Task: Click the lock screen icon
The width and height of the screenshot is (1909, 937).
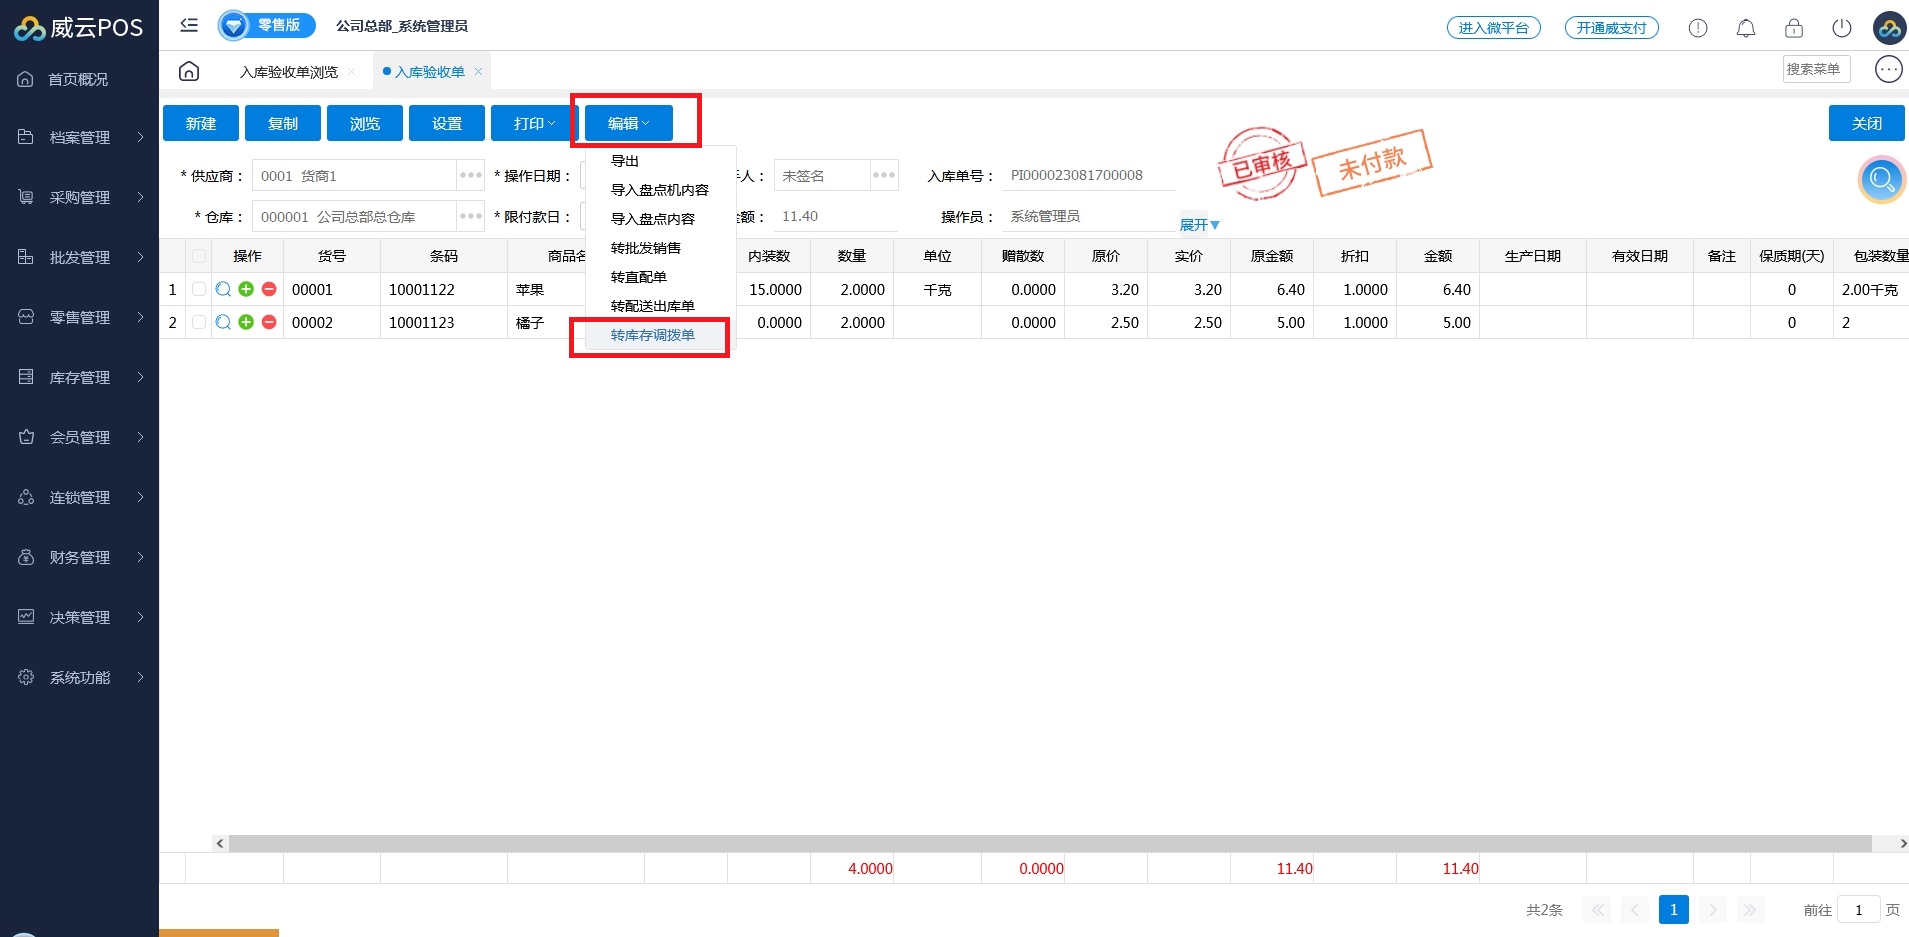Action: coord(1794,28)
